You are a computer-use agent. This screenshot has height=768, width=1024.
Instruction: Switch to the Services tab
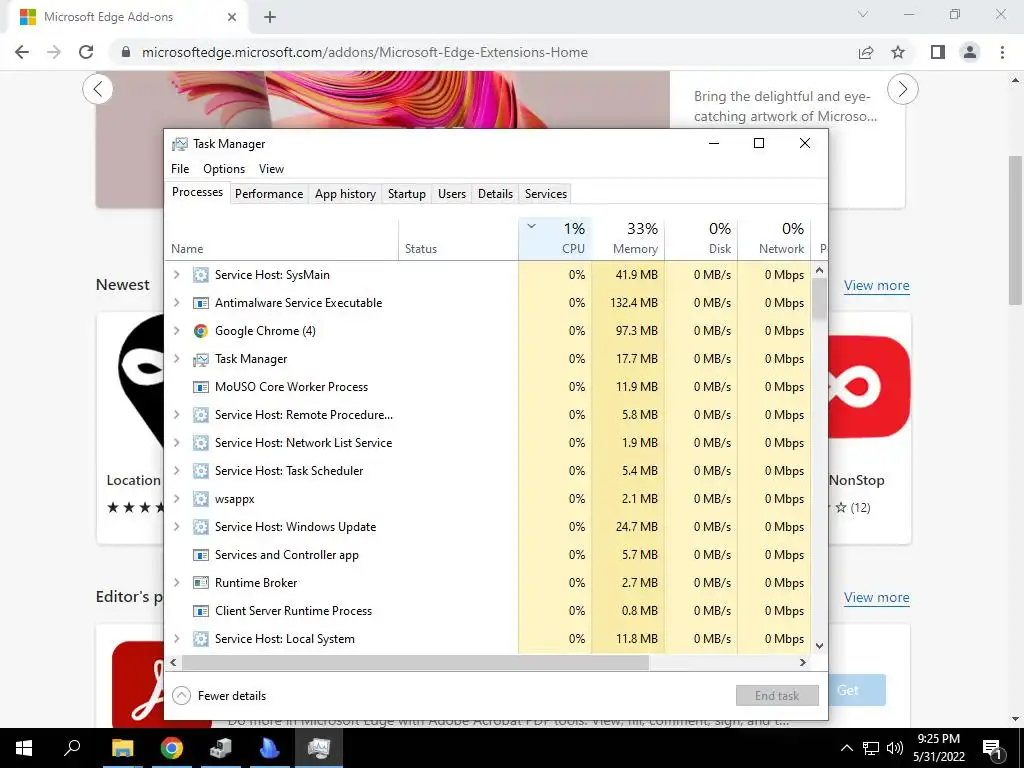(x=546, y=194)
